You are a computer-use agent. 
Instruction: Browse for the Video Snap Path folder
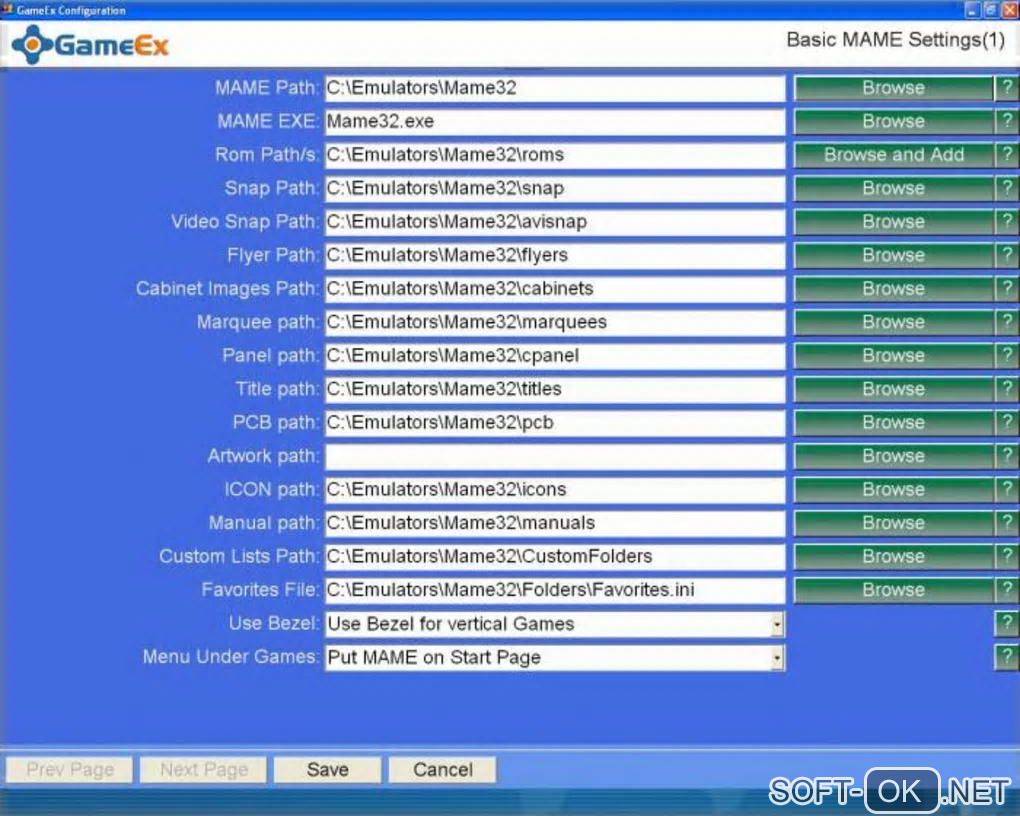tap(894, 222)
